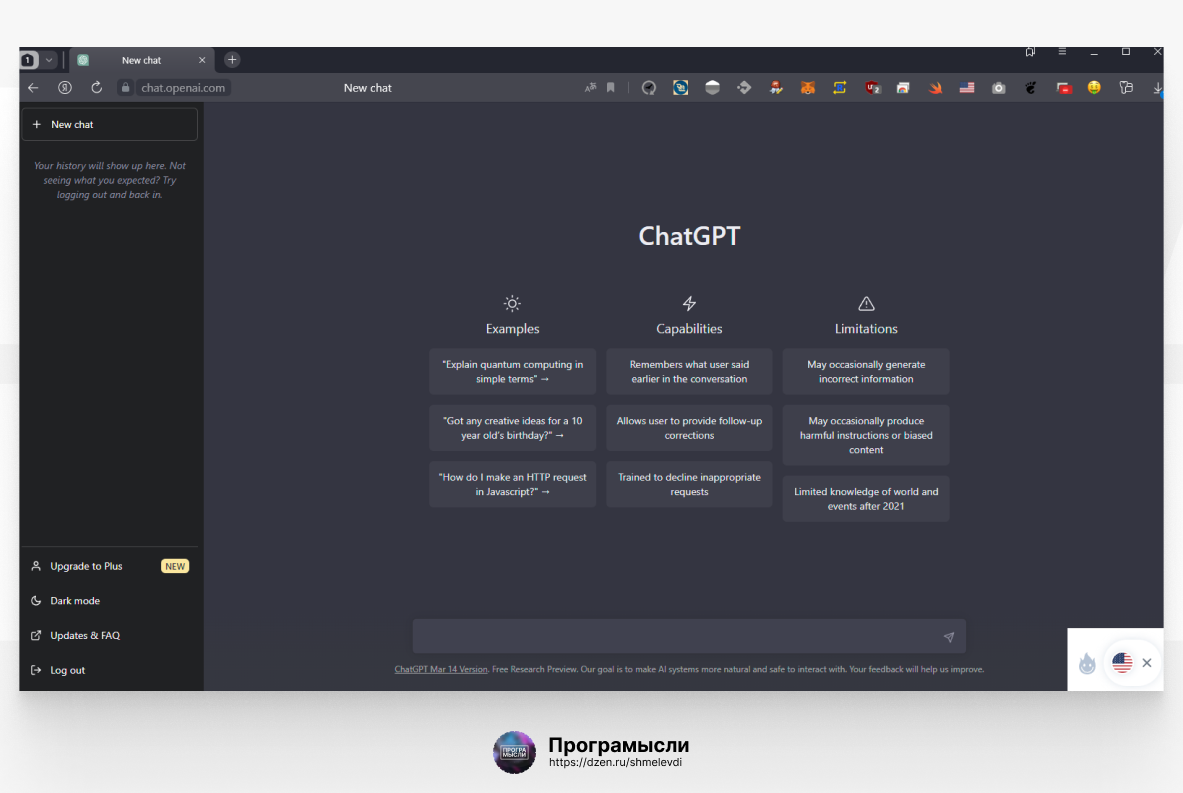Click "May occasionally generate incorrect information" card
This screenshot has height=793, width=1183.
point(866,371)
